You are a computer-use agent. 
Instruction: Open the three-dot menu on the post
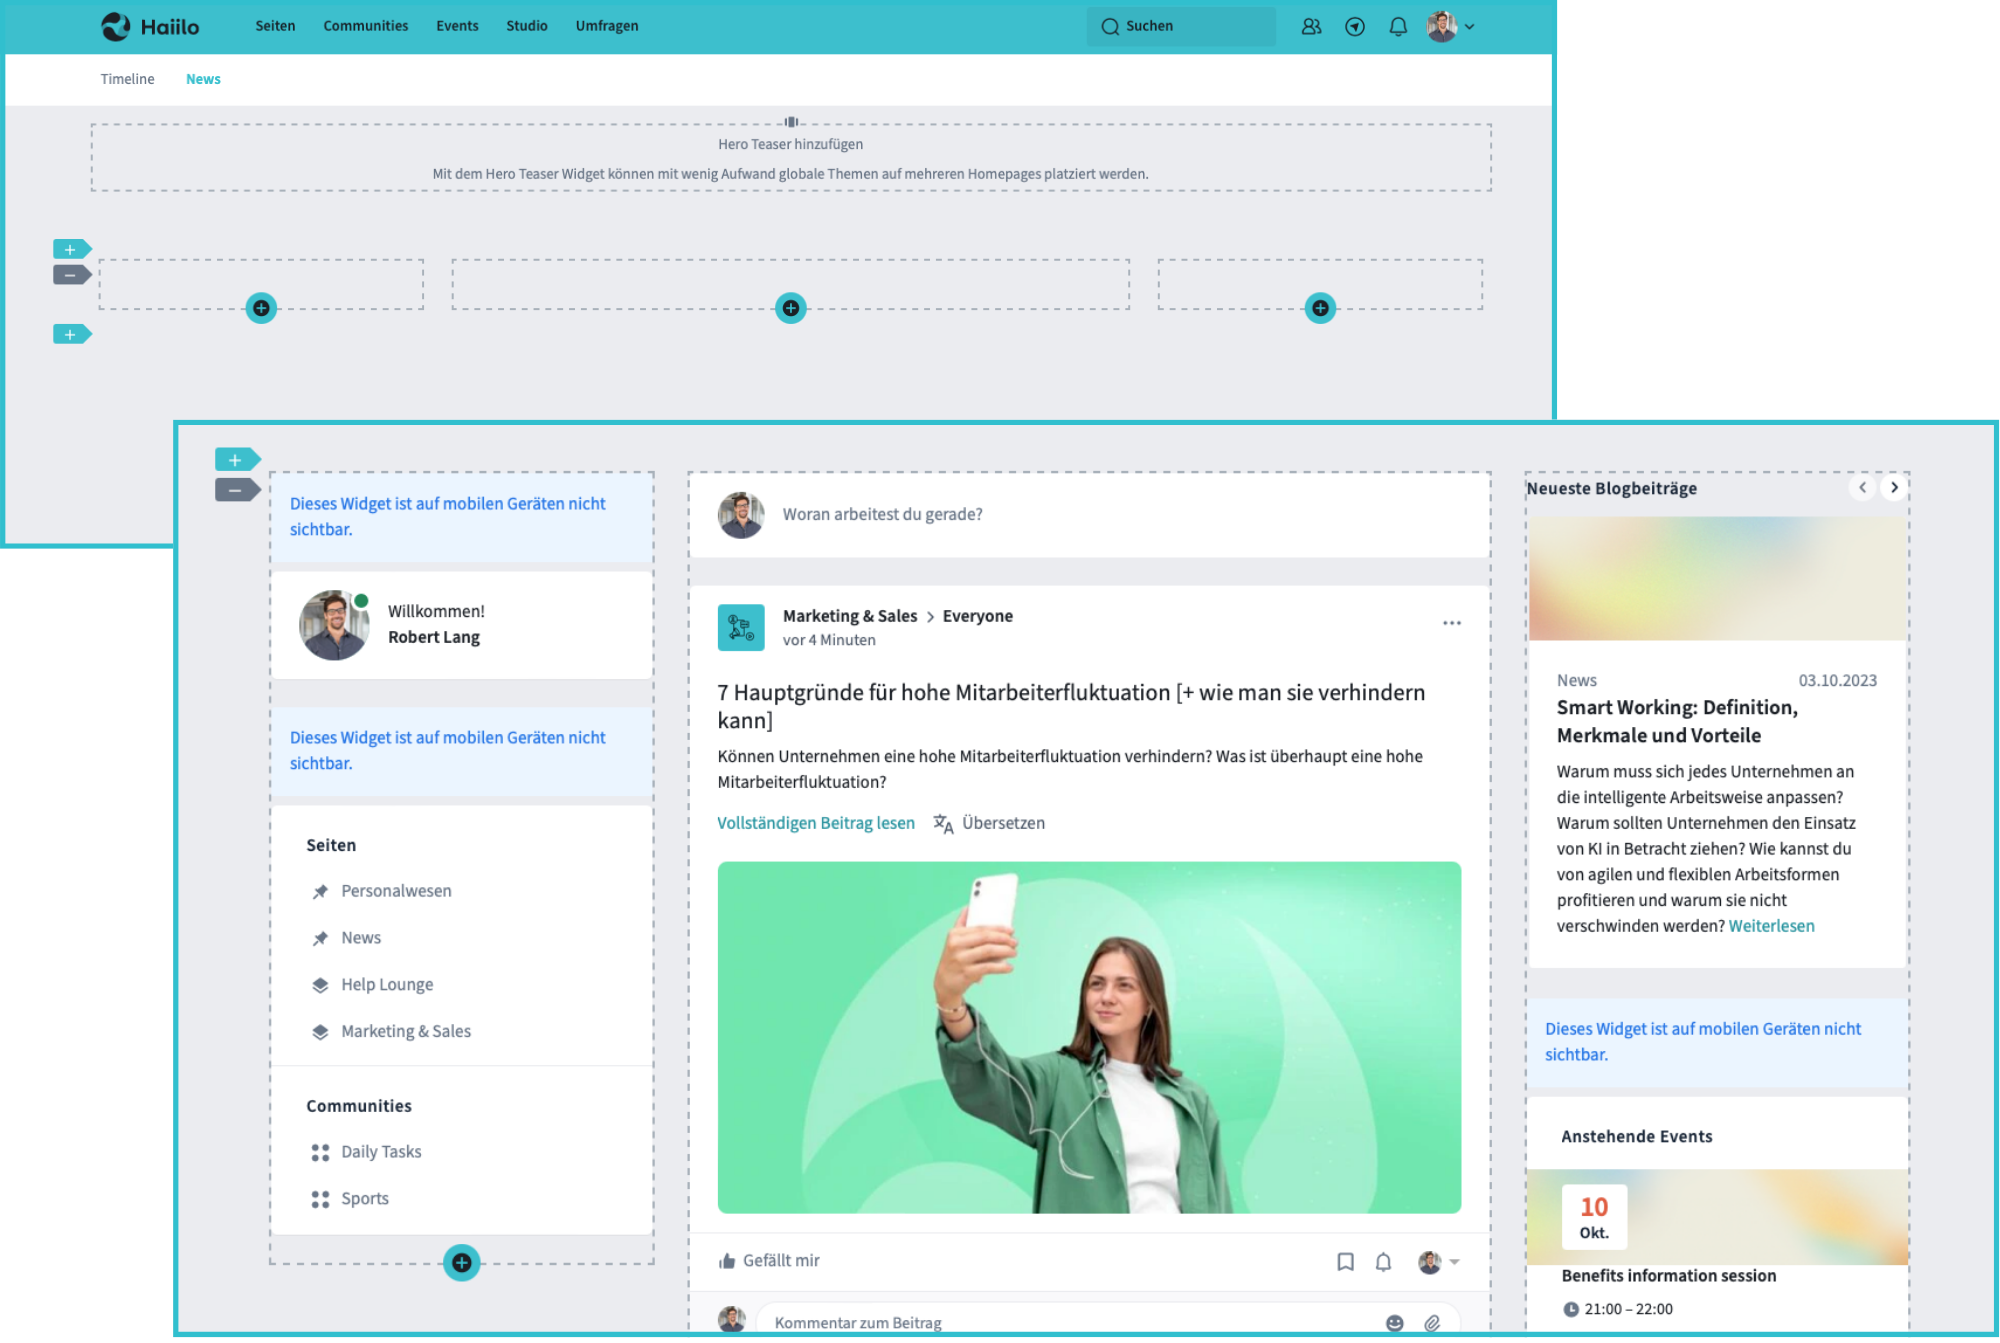click(1452, 622)
